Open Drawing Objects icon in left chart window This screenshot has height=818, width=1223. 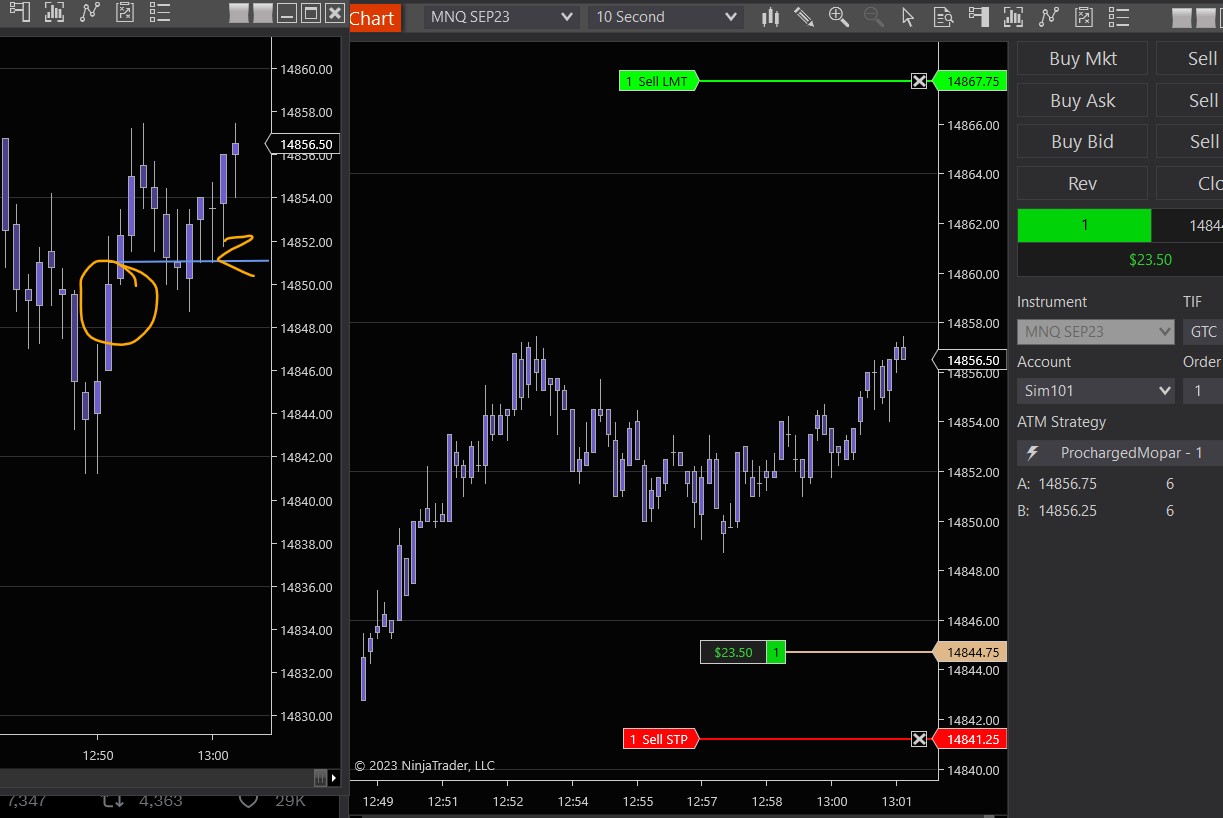pos(124,13)
